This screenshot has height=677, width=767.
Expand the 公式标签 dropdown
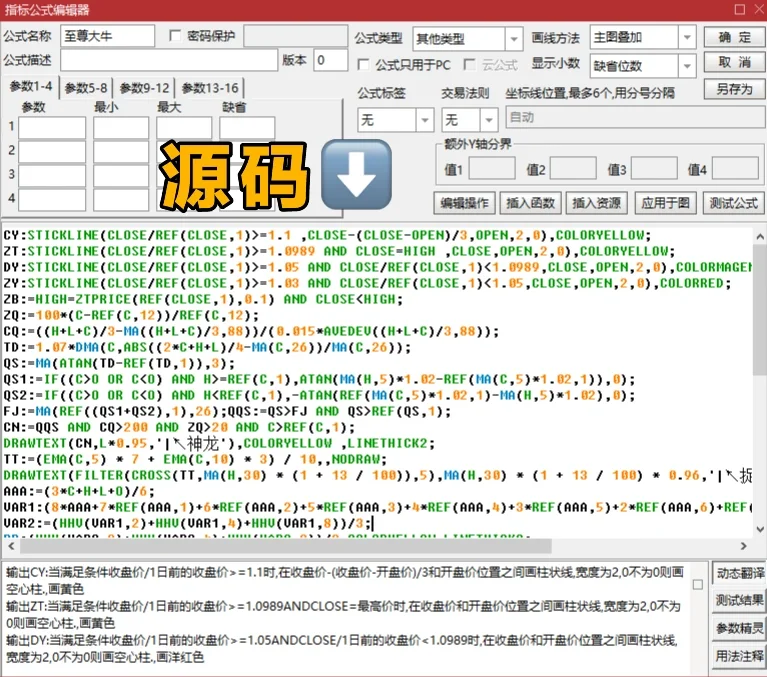pos(425,120)
